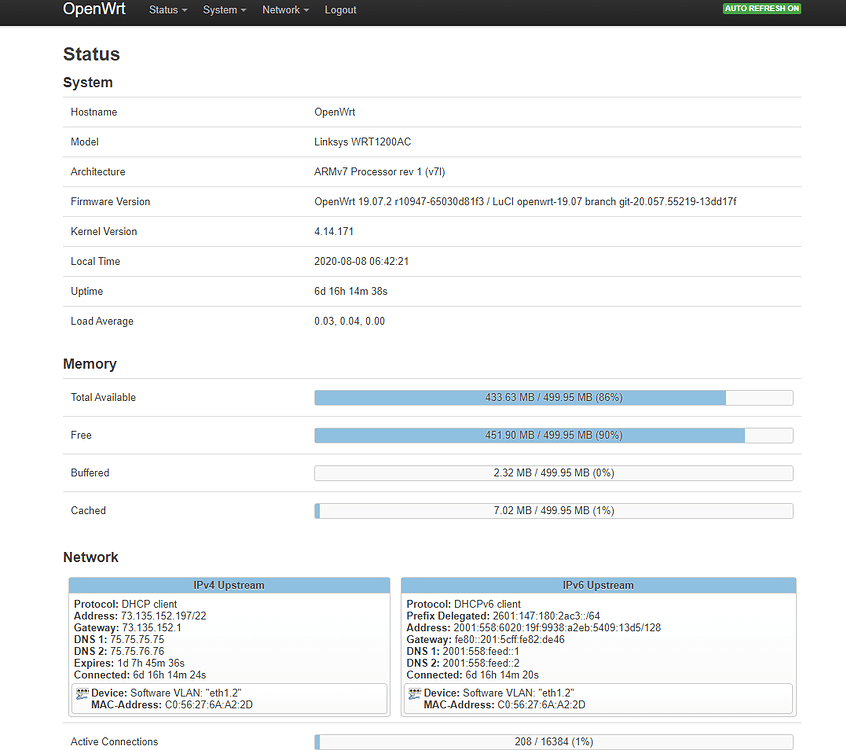The image size is (846, 750).
Task: Open the System dropdown menu
Action: pyautogui.click(x=224, y=10)
